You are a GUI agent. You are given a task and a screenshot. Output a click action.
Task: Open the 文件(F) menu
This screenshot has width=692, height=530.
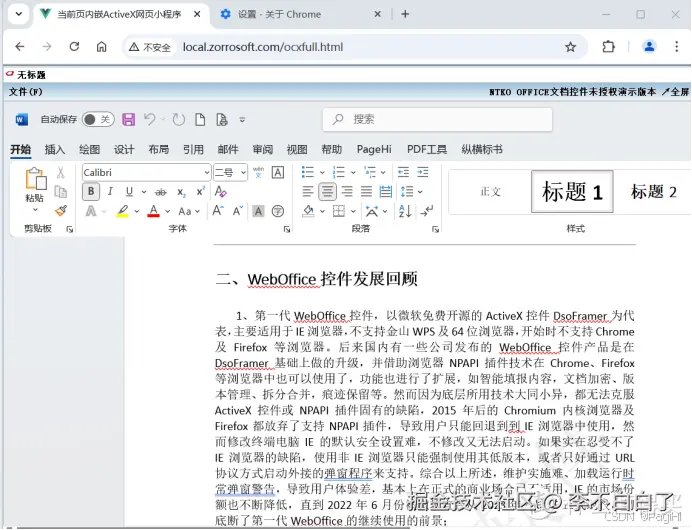(26, 92)
